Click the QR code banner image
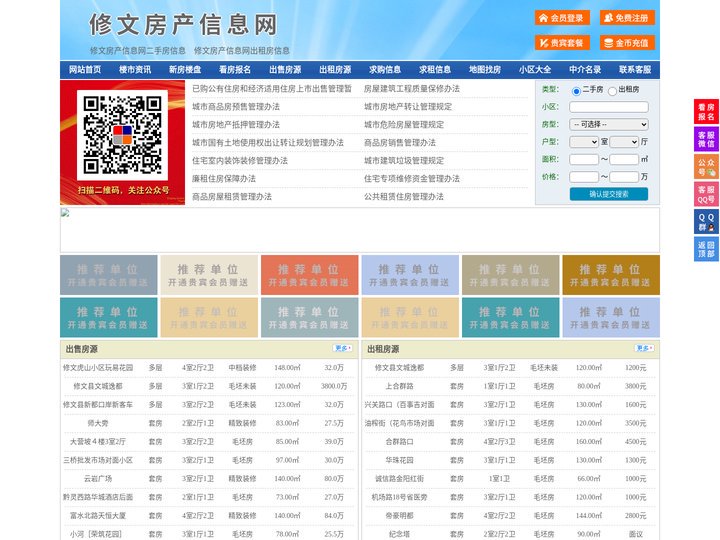 pos(123,142)
